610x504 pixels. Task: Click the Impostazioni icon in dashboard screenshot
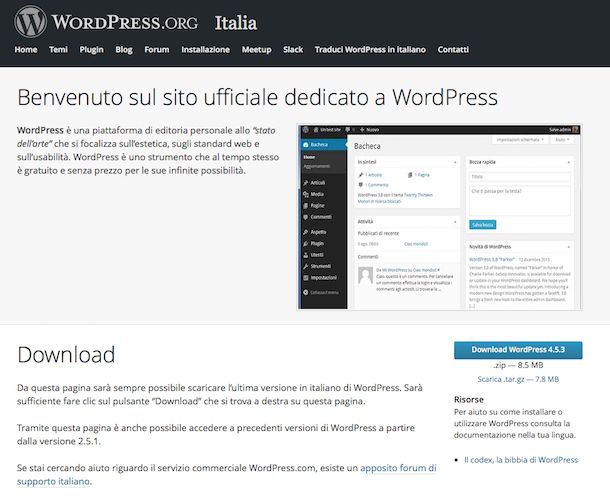point(306,278)
